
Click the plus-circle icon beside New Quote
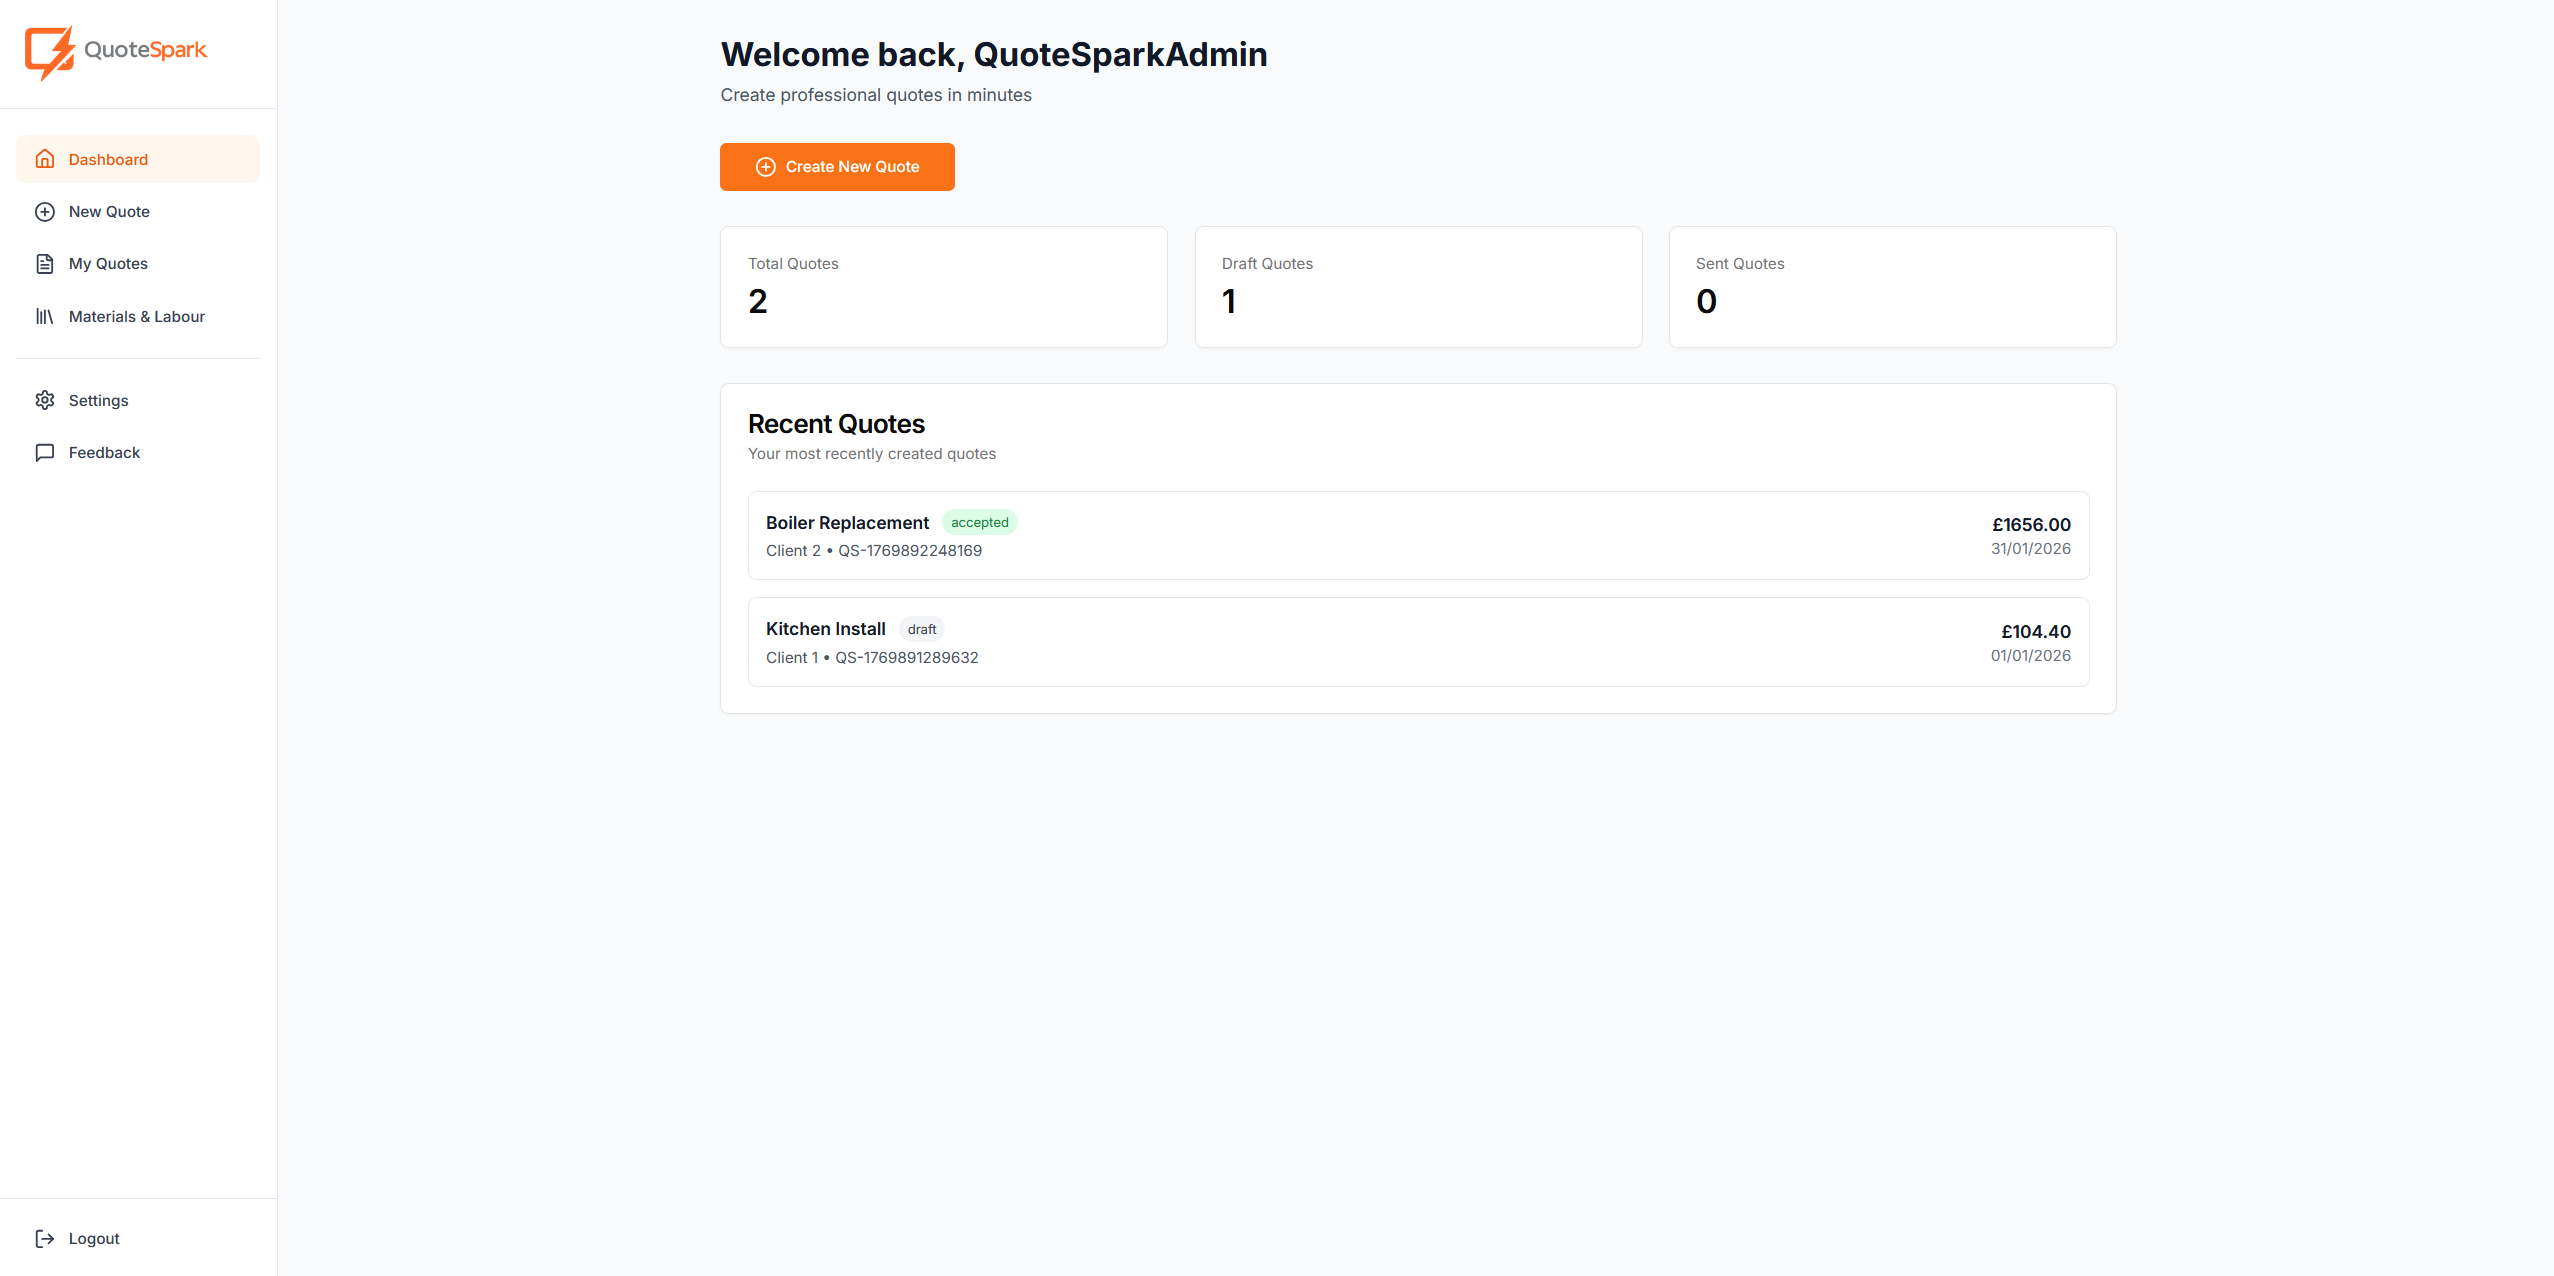pyautogui.click(x=46, y=211)
